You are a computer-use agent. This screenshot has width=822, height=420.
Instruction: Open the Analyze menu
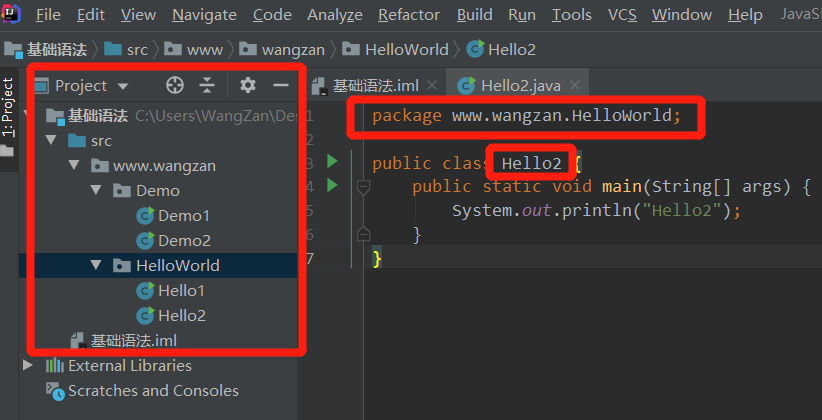tap(334, 15)
